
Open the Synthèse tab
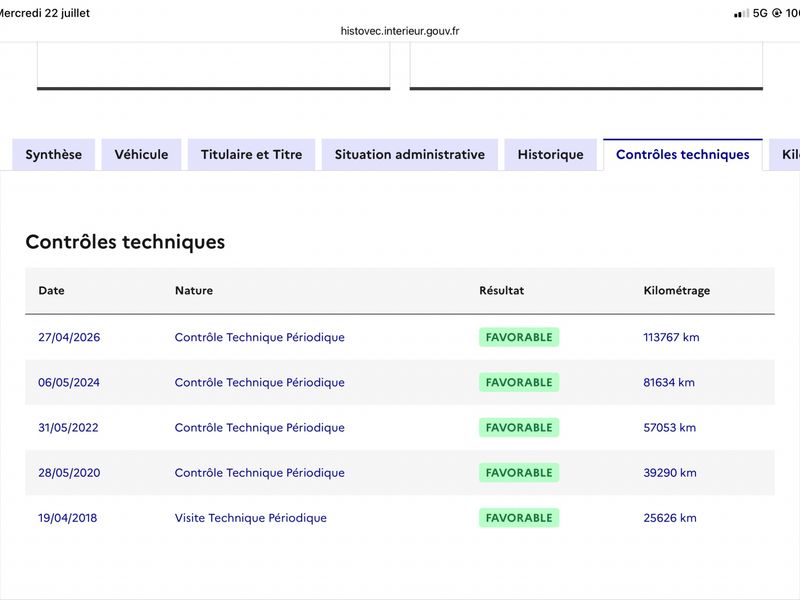tap(54, 155)
